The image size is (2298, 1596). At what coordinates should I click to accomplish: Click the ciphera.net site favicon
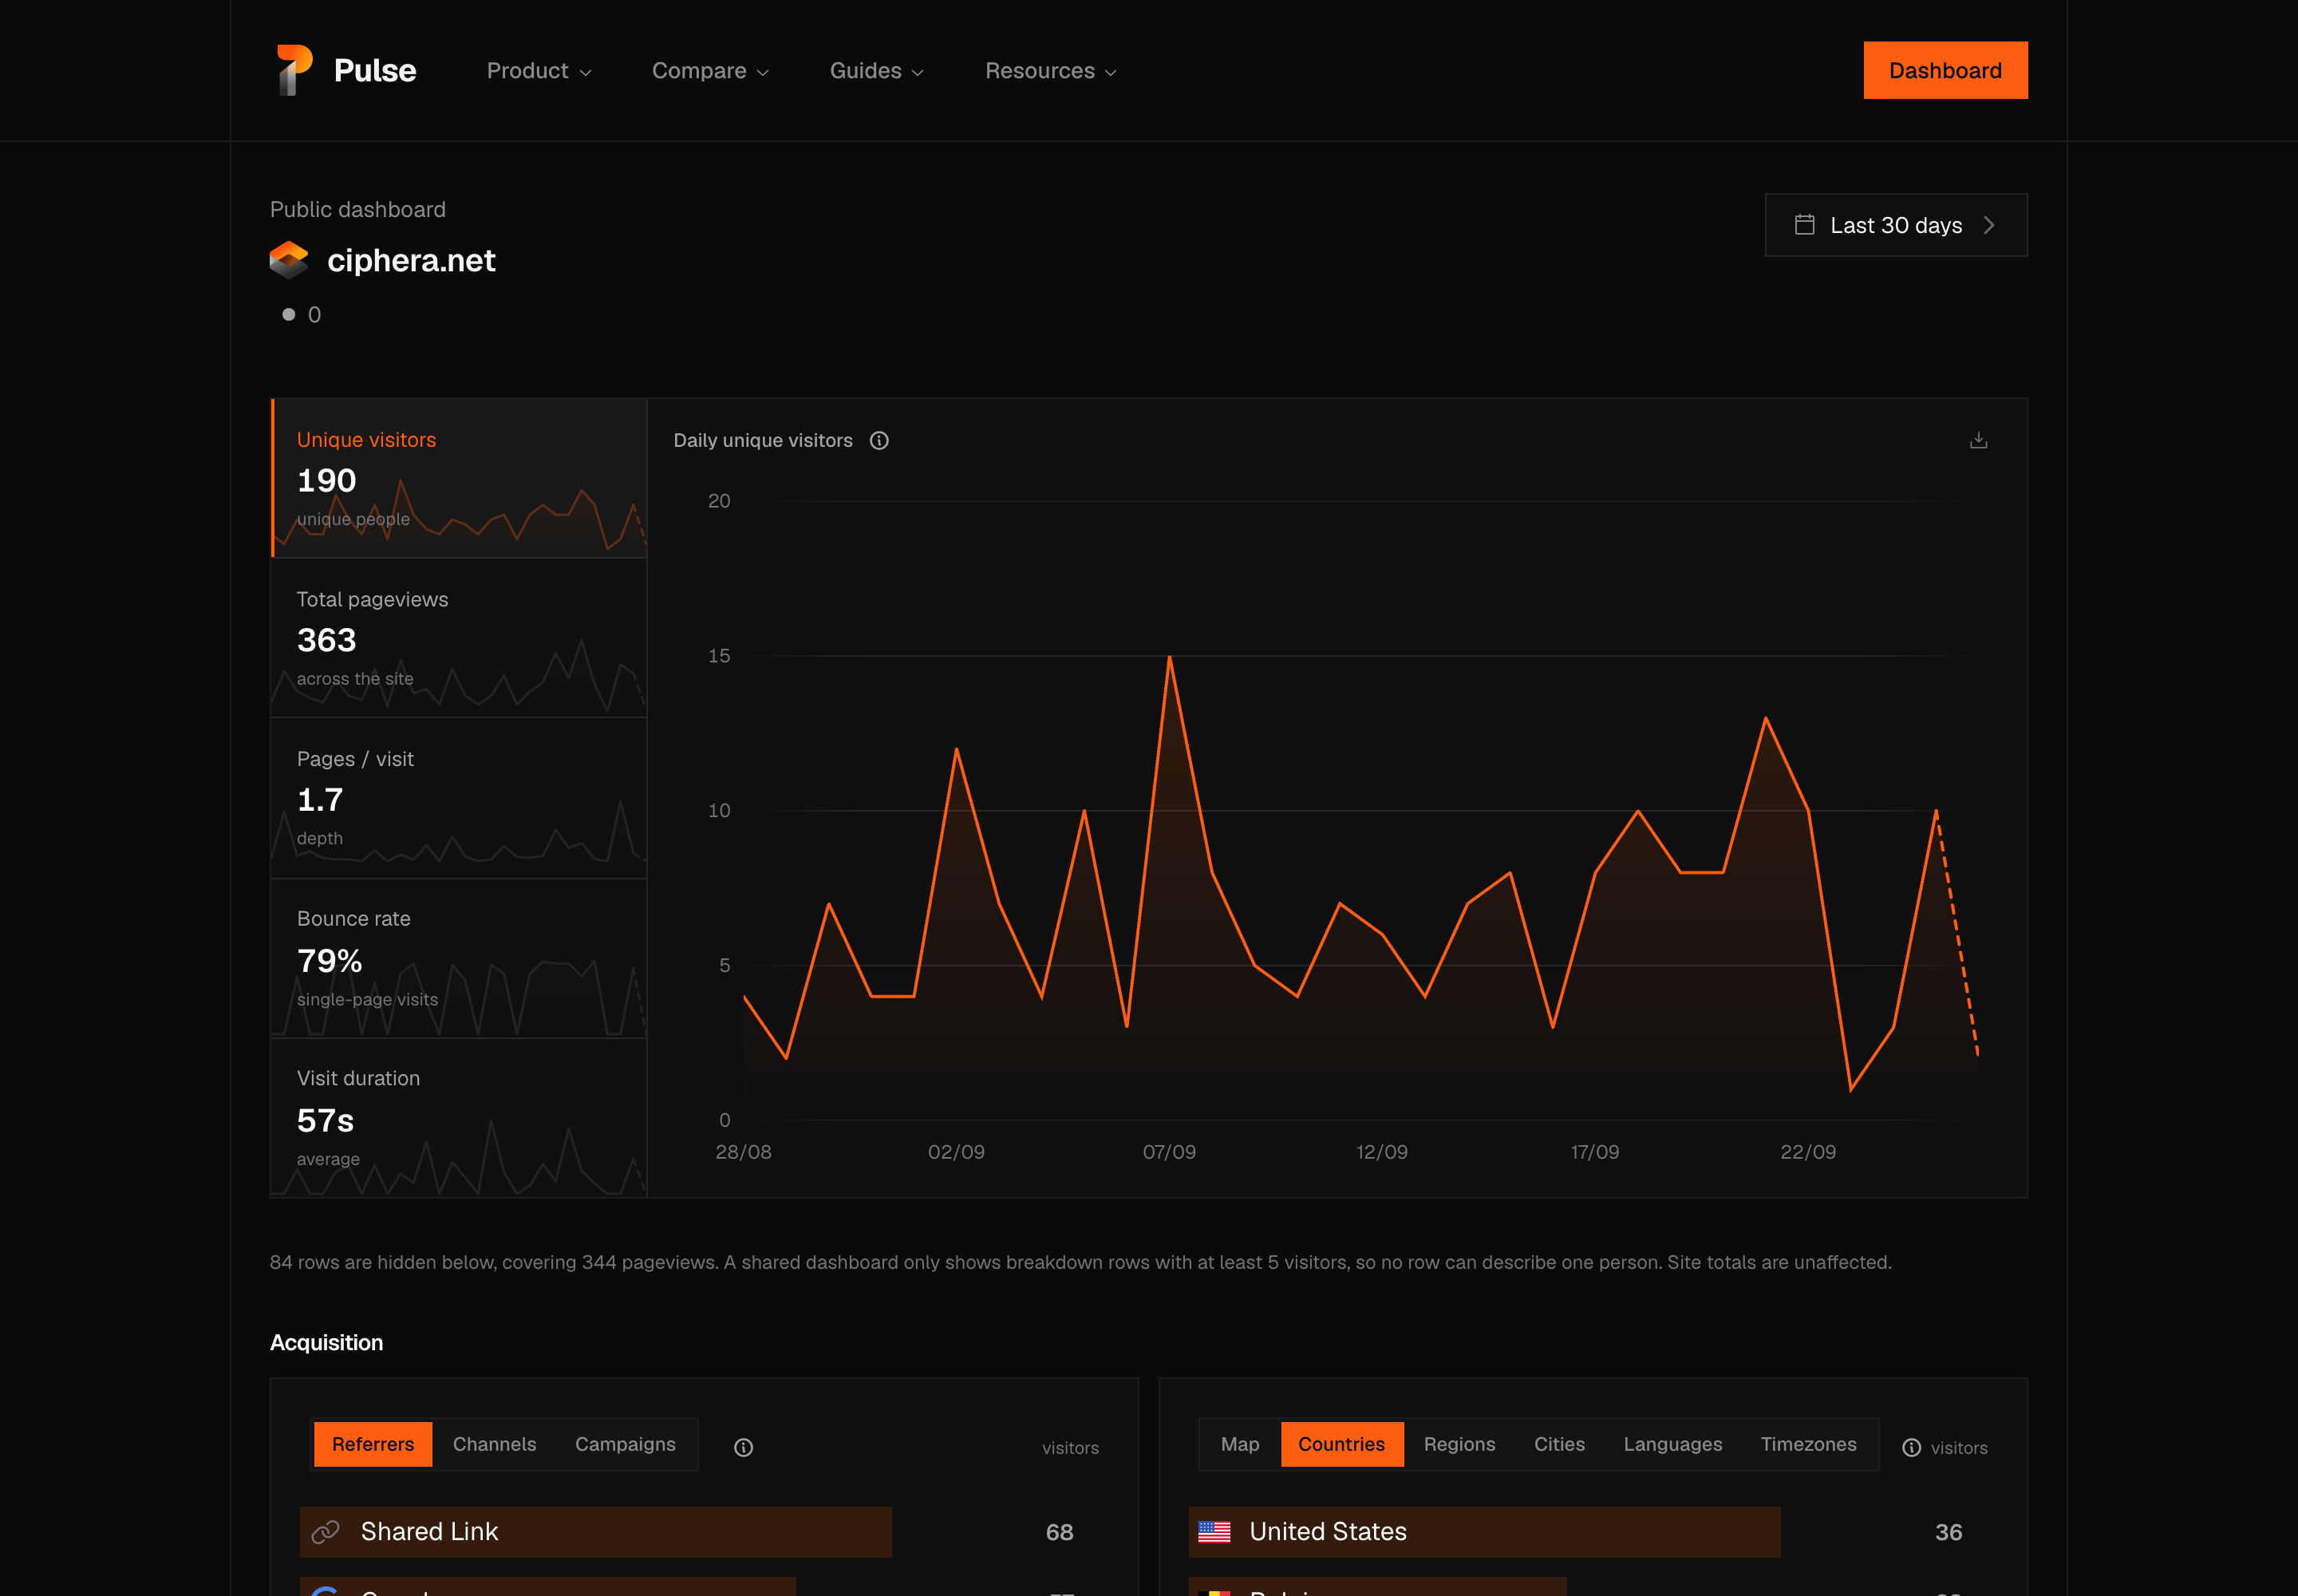pos(289,260)
